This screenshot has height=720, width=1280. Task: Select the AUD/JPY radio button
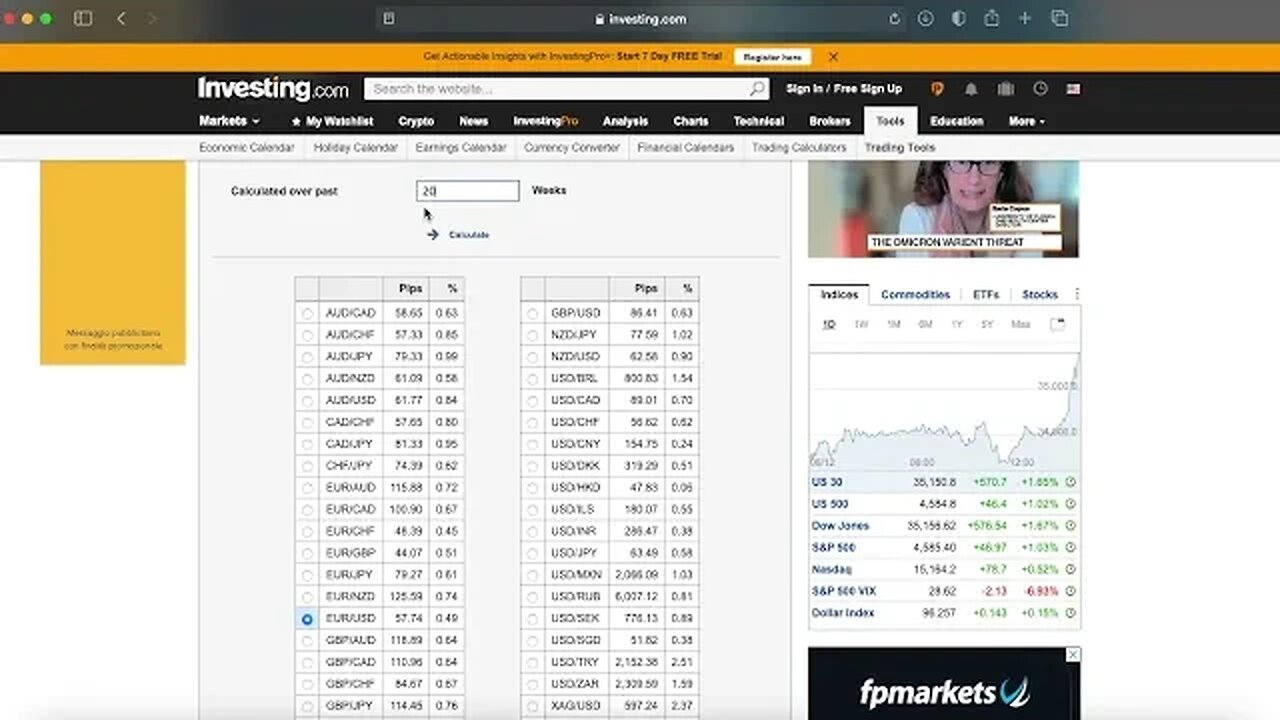tap(307, 357)
